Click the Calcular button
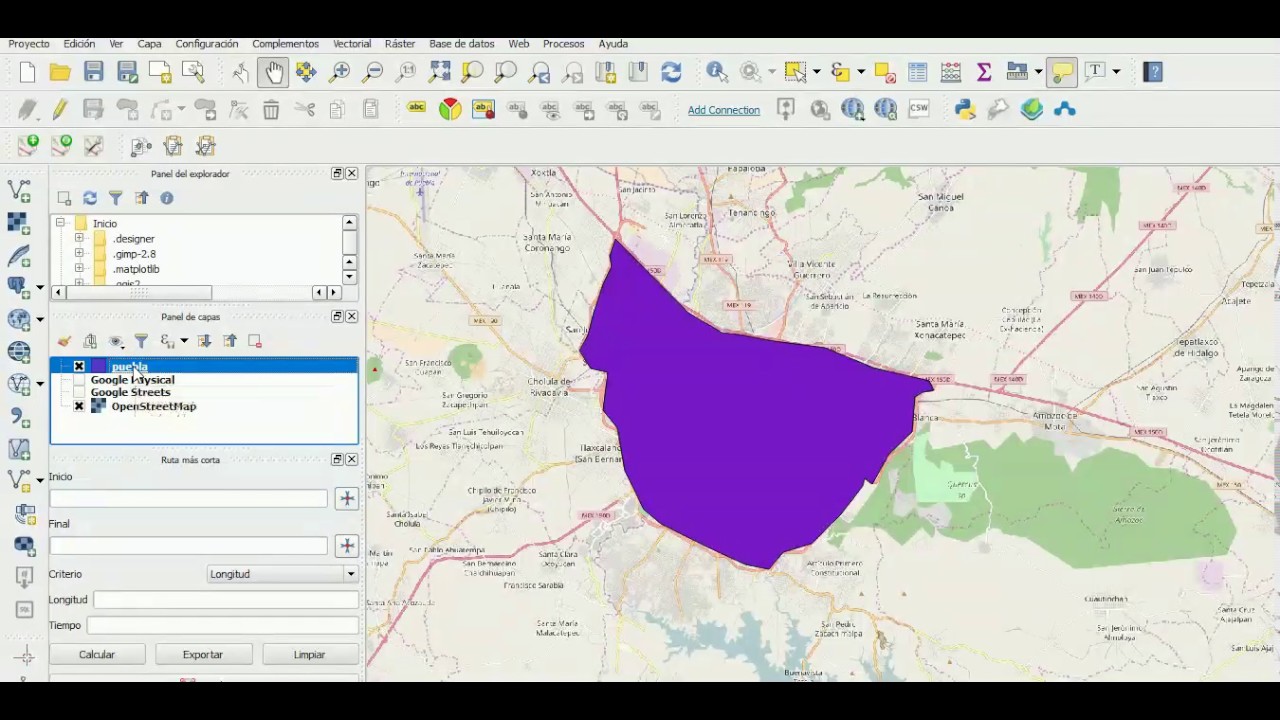This screenshot has height=720, width=1280. click(97, 654)
